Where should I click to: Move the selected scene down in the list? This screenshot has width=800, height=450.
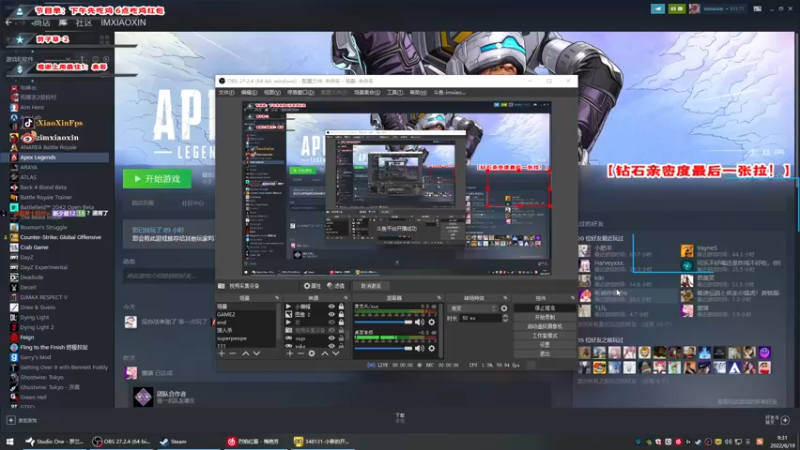click(257, 353)
